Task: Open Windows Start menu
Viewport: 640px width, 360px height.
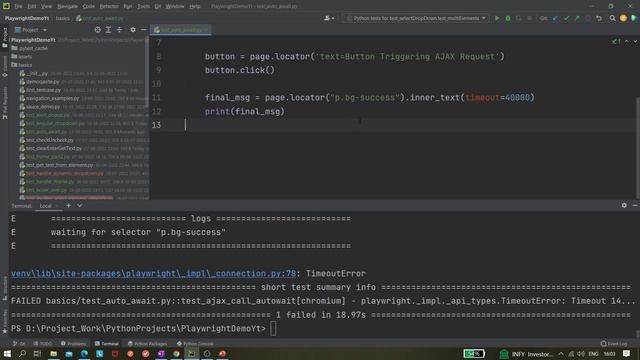Action: click(x=7, y=354)
